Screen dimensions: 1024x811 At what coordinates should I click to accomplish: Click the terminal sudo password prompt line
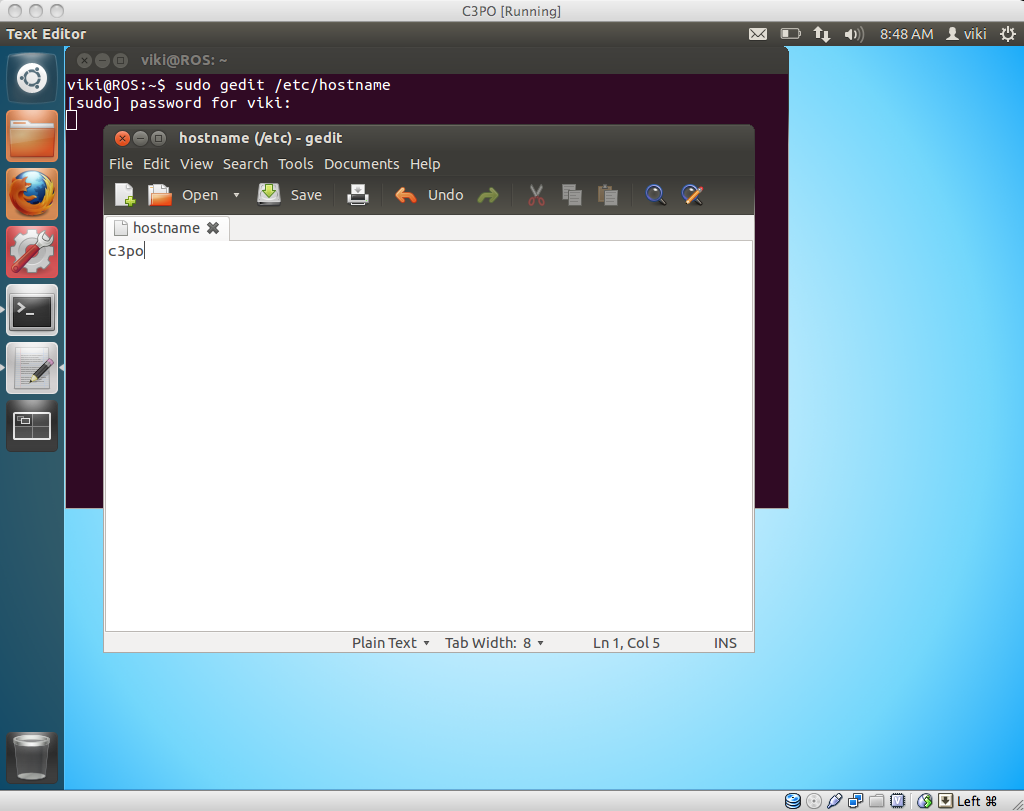178,103
